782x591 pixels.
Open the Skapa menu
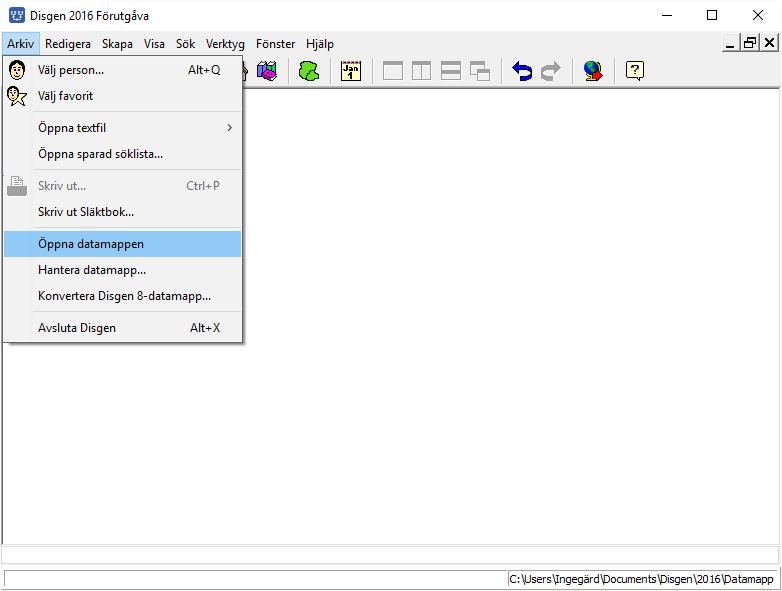click(x=117, y=44)
